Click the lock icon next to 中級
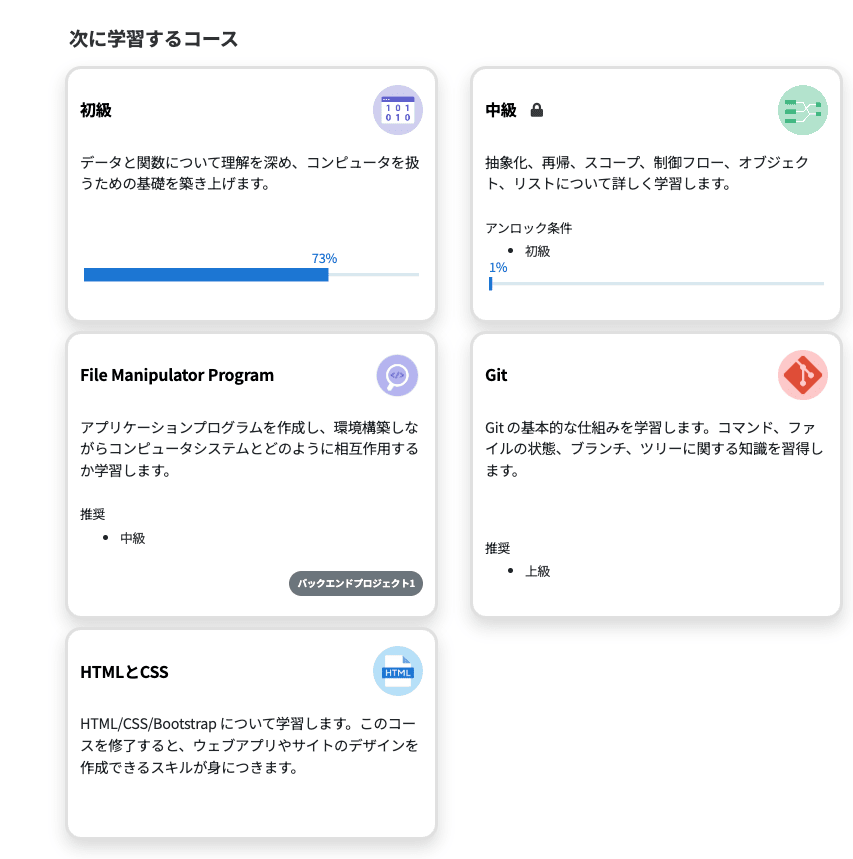 tap(536, 110)
